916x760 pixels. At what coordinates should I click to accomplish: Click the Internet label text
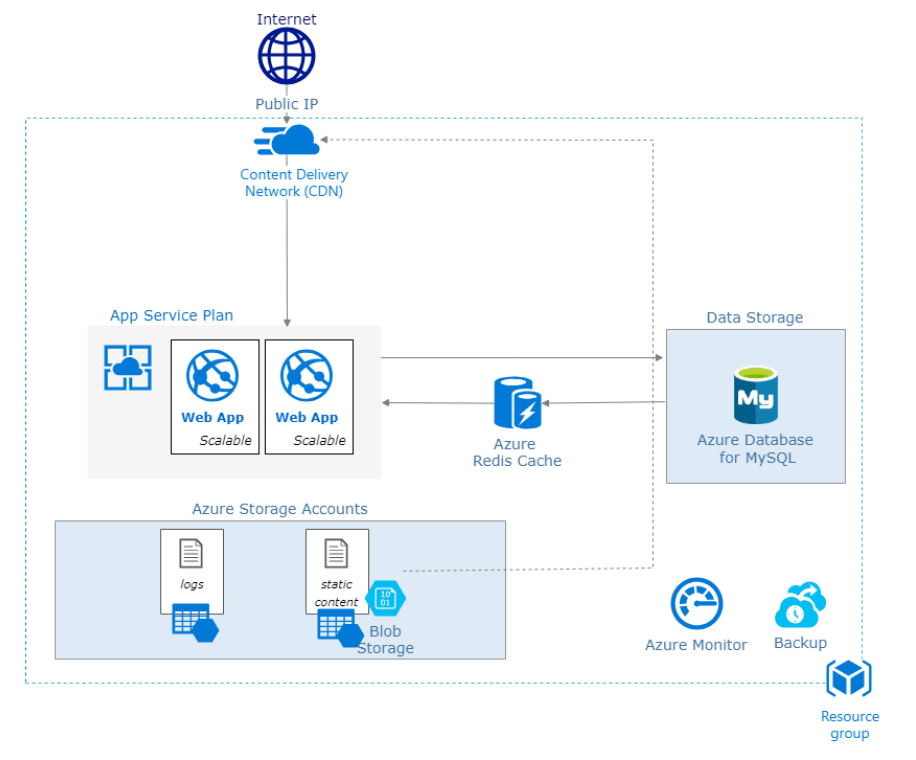pos(286,19)
